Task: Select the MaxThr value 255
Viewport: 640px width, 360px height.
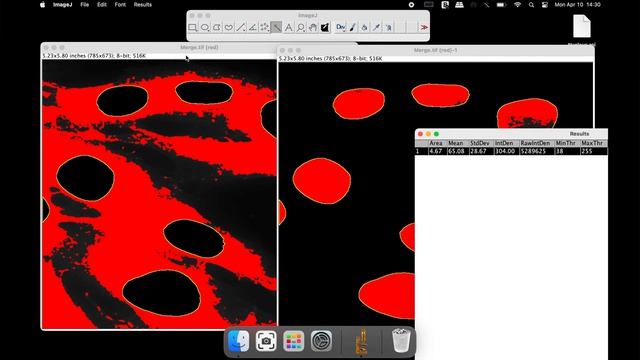Action: pyautogui.click(x=587, y=151)
